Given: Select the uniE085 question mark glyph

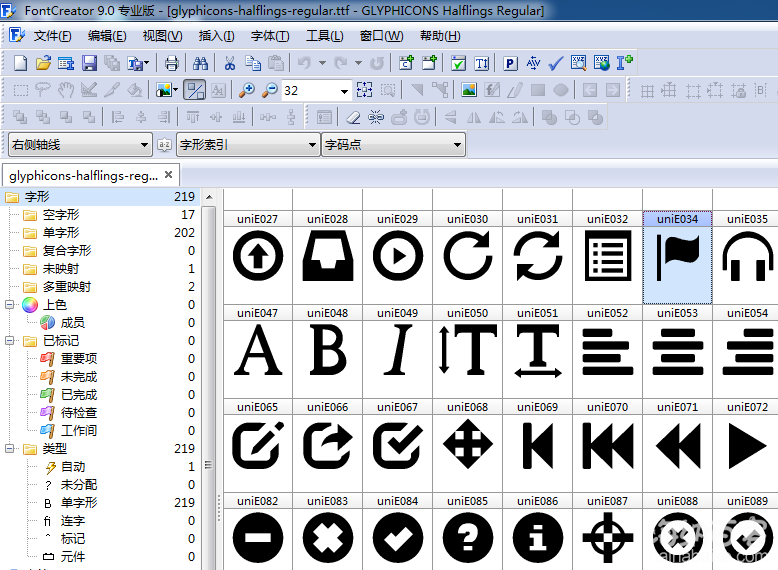Looking at the screenshot, I should click(467, 532).
